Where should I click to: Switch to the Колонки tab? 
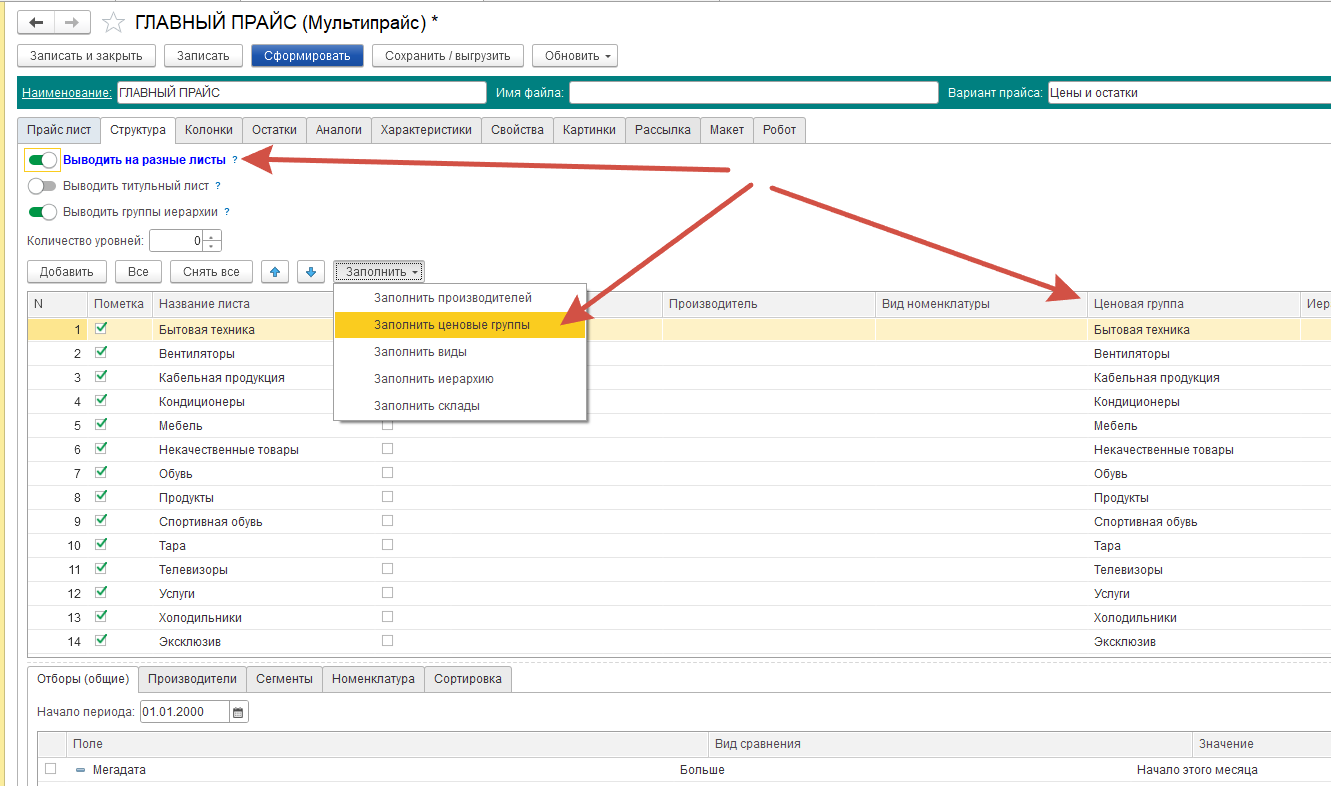point(209,130)
